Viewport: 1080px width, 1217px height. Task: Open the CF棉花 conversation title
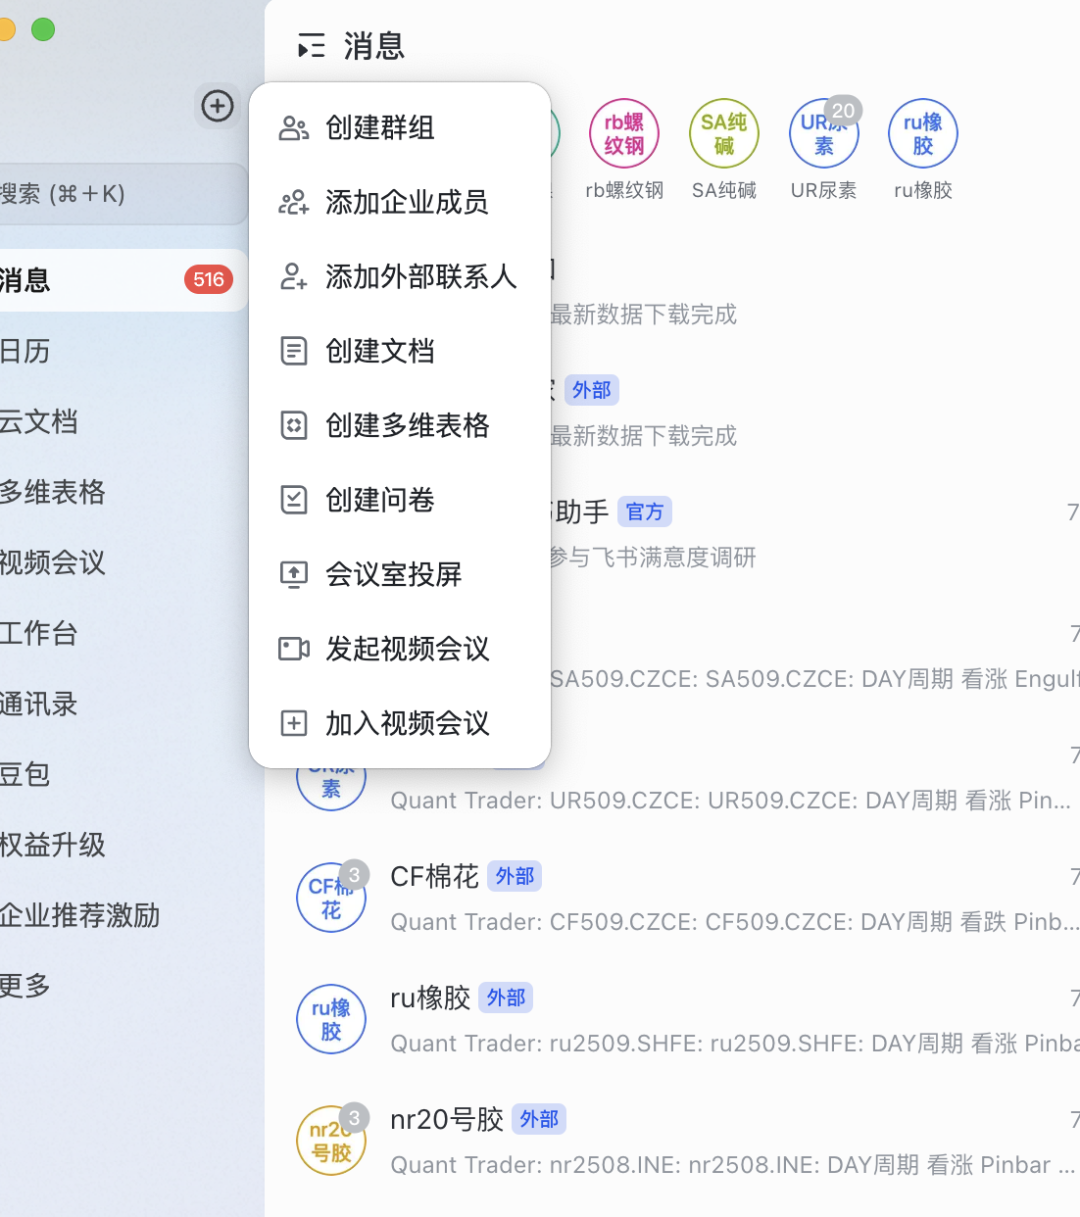tap(434, 877)
